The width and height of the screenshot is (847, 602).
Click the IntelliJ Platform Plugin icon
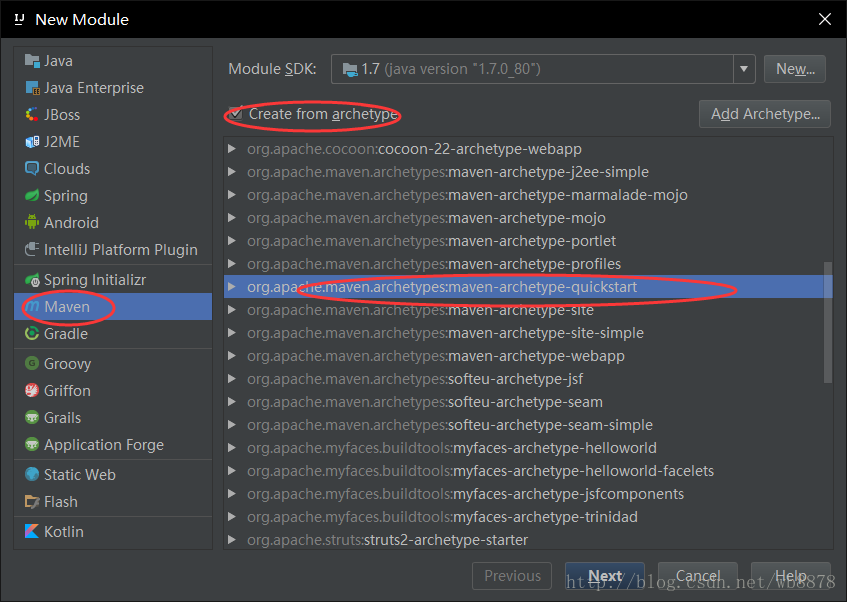32,249
